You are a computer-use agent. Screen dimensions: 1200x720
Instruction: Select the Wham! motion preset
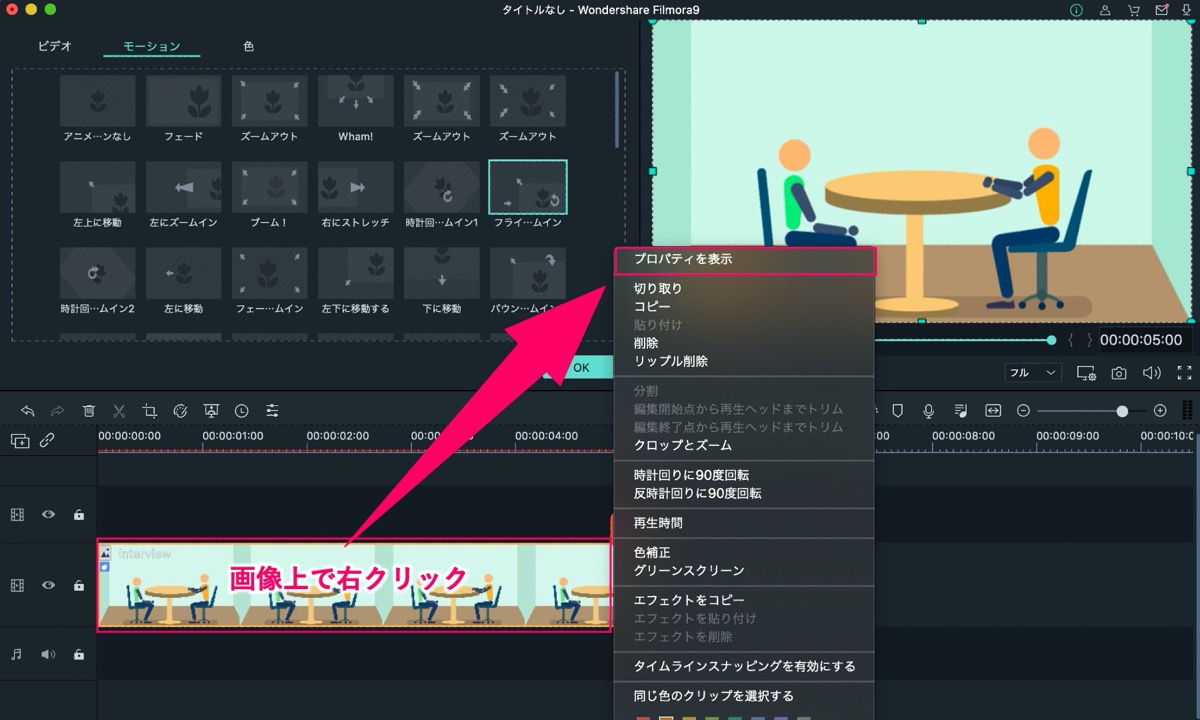coord(356,108)
